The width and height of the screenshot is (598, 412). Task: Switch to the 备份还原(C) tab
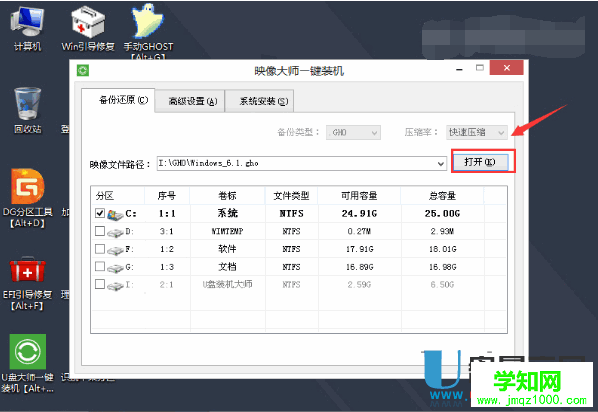point(119,100)
